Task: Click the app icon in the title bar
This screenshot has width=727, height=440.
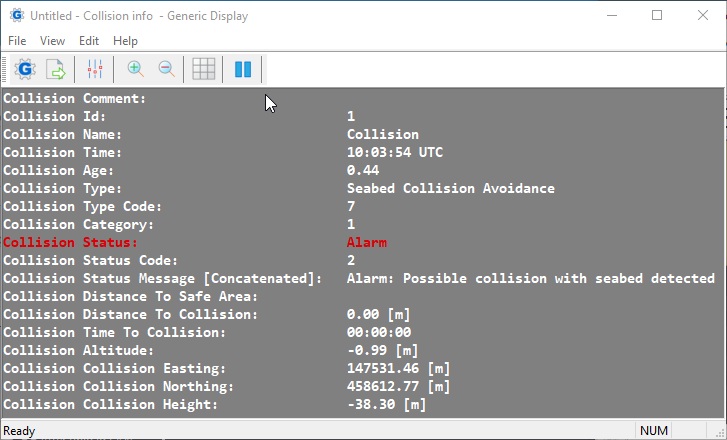Action: 17,16
